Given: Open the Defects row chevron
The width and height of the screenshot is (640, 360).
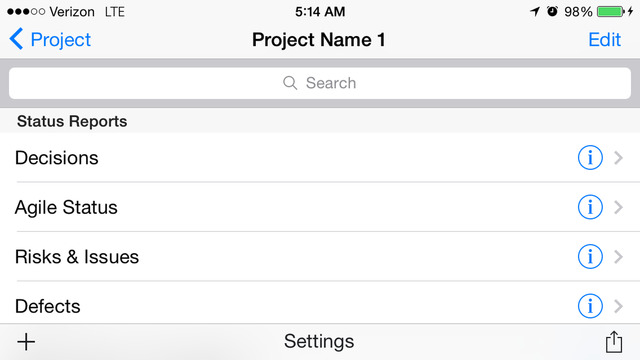Looking at the screenshot, I should [x=619, y=306].
